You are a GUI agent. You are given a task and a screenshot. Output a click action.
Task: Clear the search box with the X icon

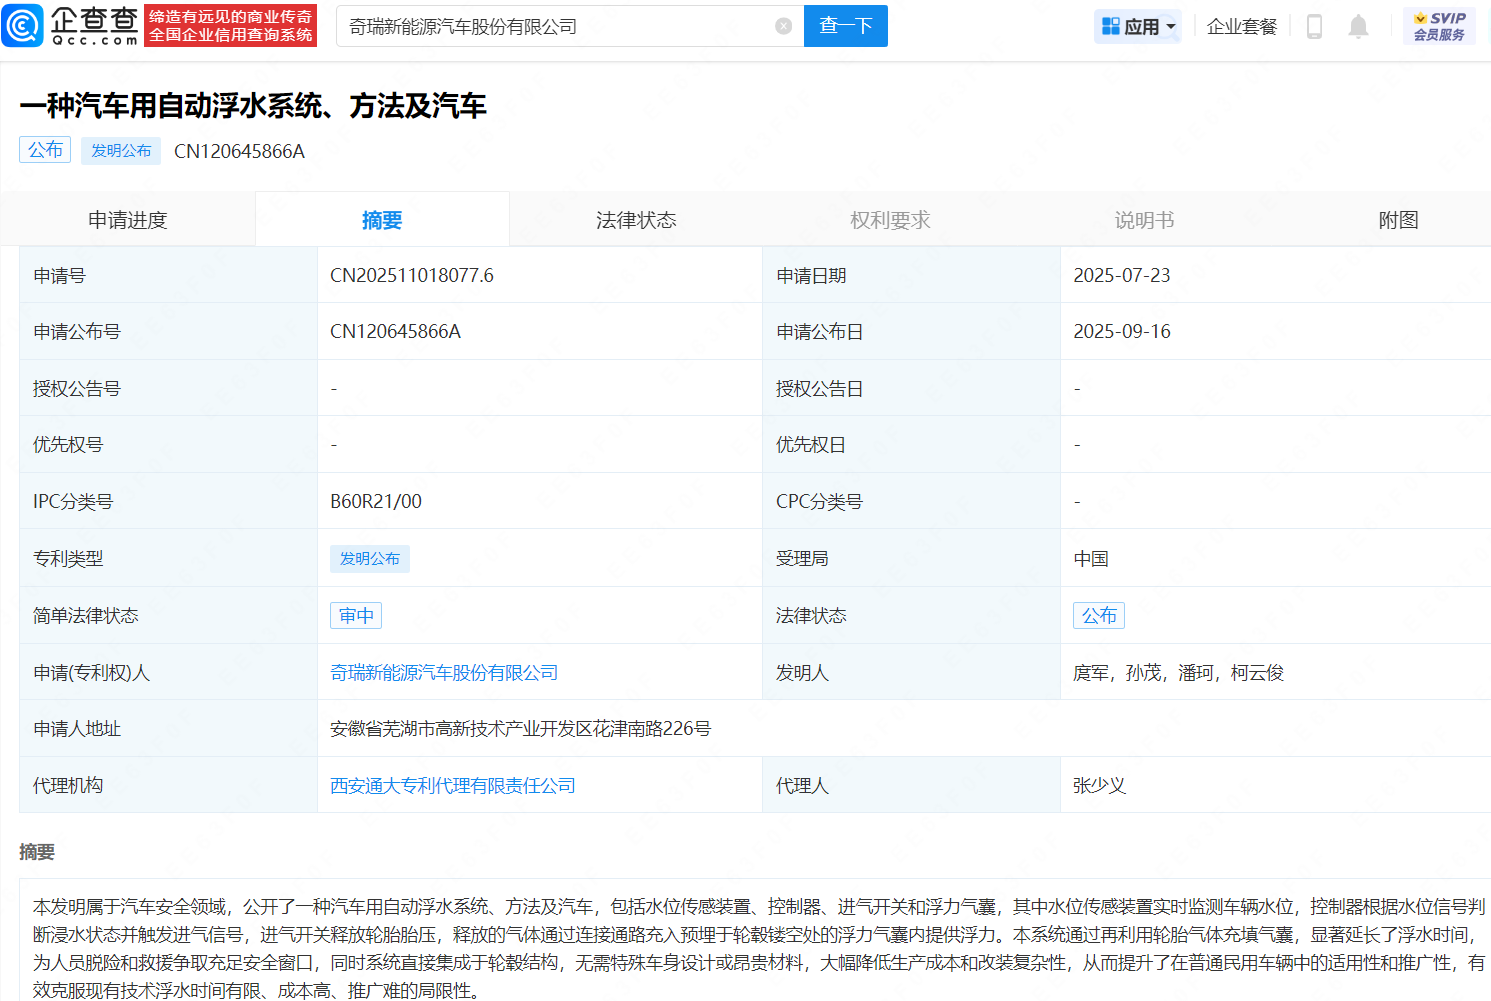(784, 26)
